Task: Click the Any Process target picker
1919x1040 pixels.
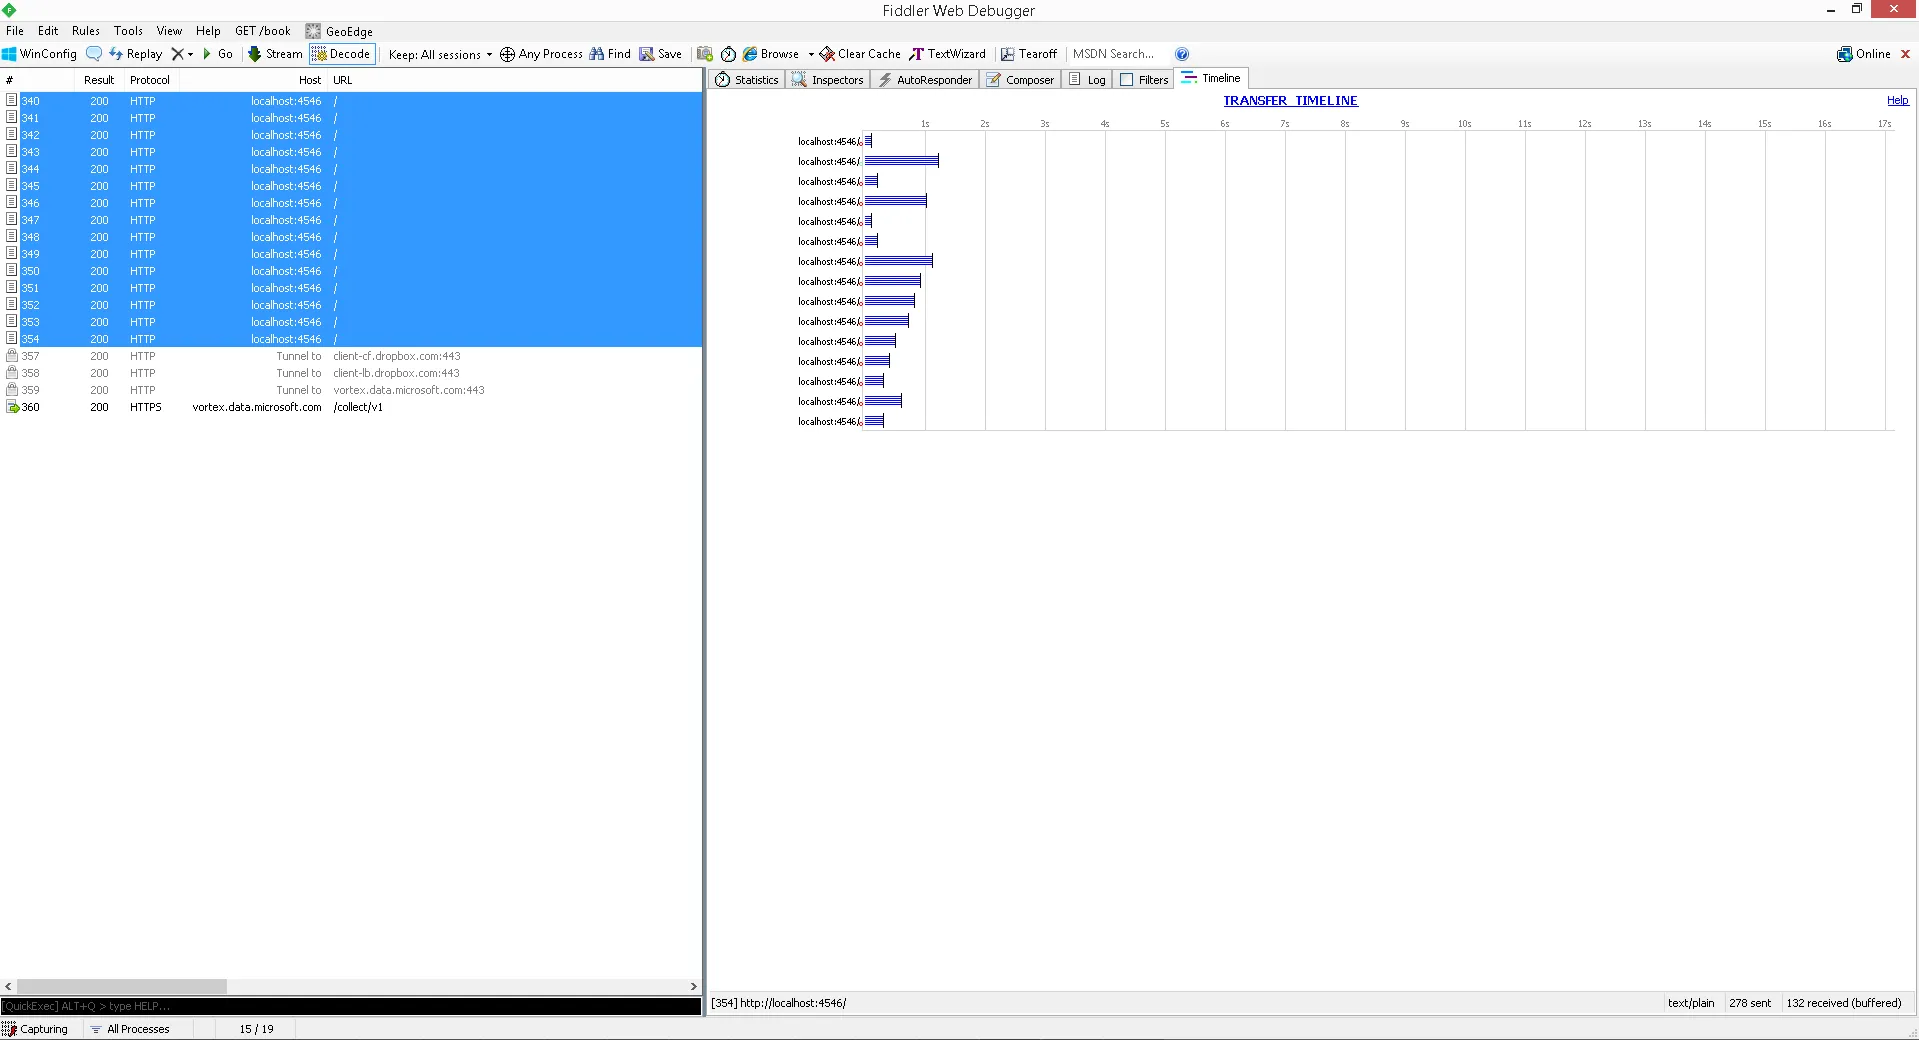Action: point(541,54)
